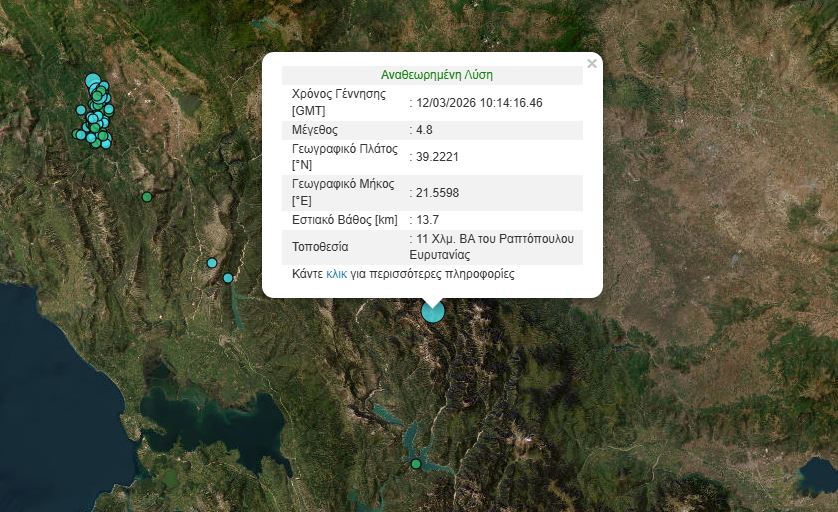
Task: Click the 'Μέγεθος' row label
Action: pos(315,130)
